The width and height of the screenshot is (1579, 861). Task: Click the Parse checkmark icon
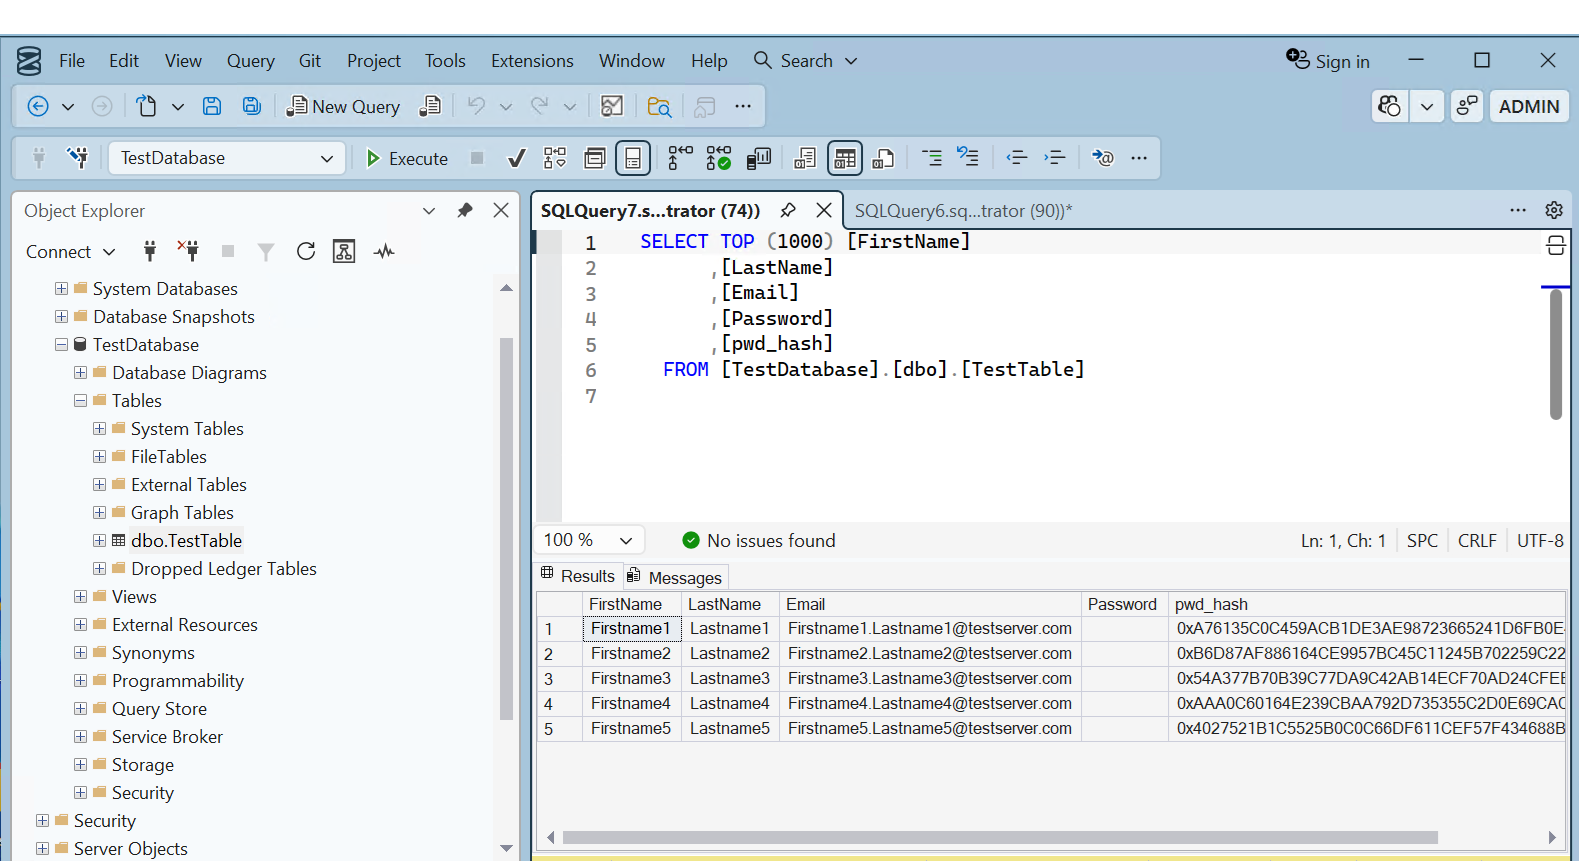pos(517,158)
